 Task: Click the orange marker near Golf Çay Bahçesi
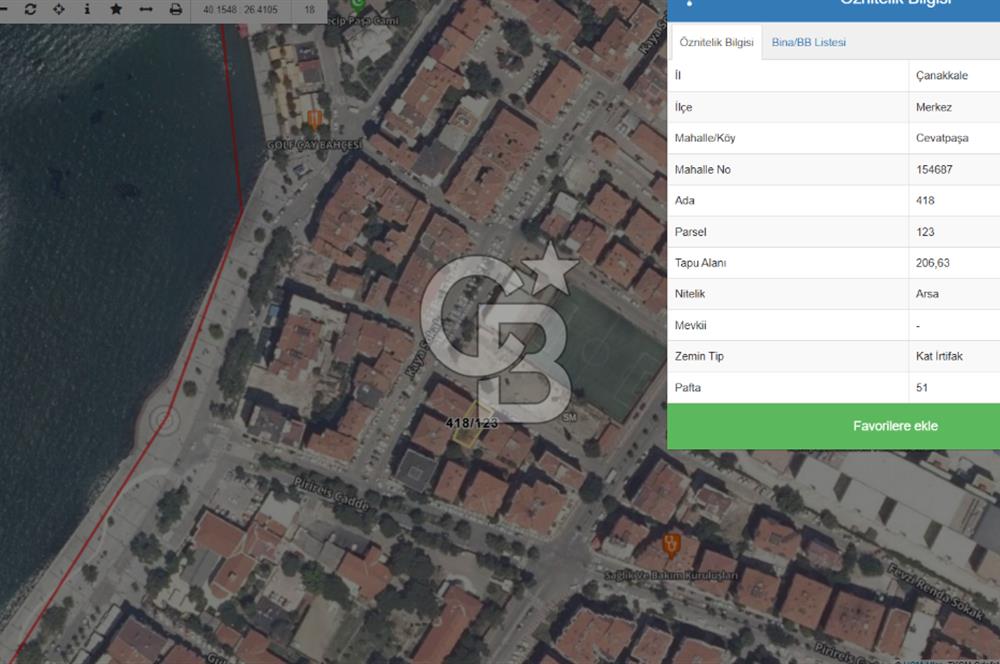coord(314,120)
